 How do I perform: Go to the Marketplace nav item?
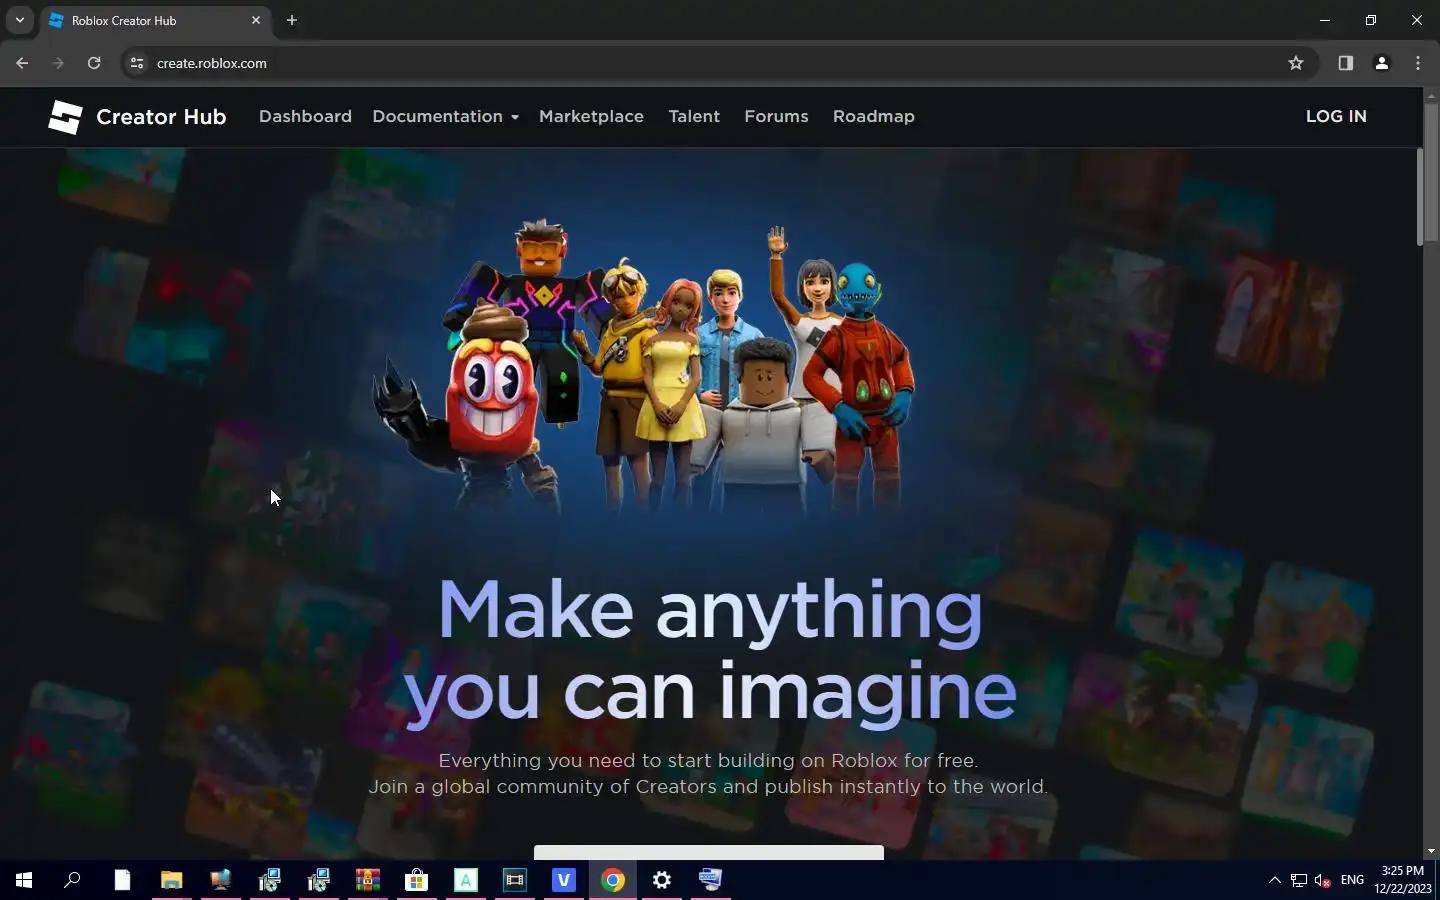pyautogui.click(x=591, y=116)
